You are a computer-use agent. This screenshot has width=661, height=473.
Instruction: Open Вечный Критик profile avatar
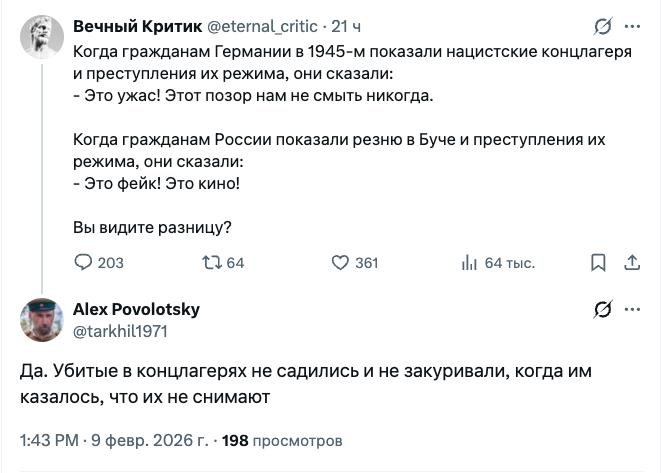pyautogui.click(x=42, y=37)
